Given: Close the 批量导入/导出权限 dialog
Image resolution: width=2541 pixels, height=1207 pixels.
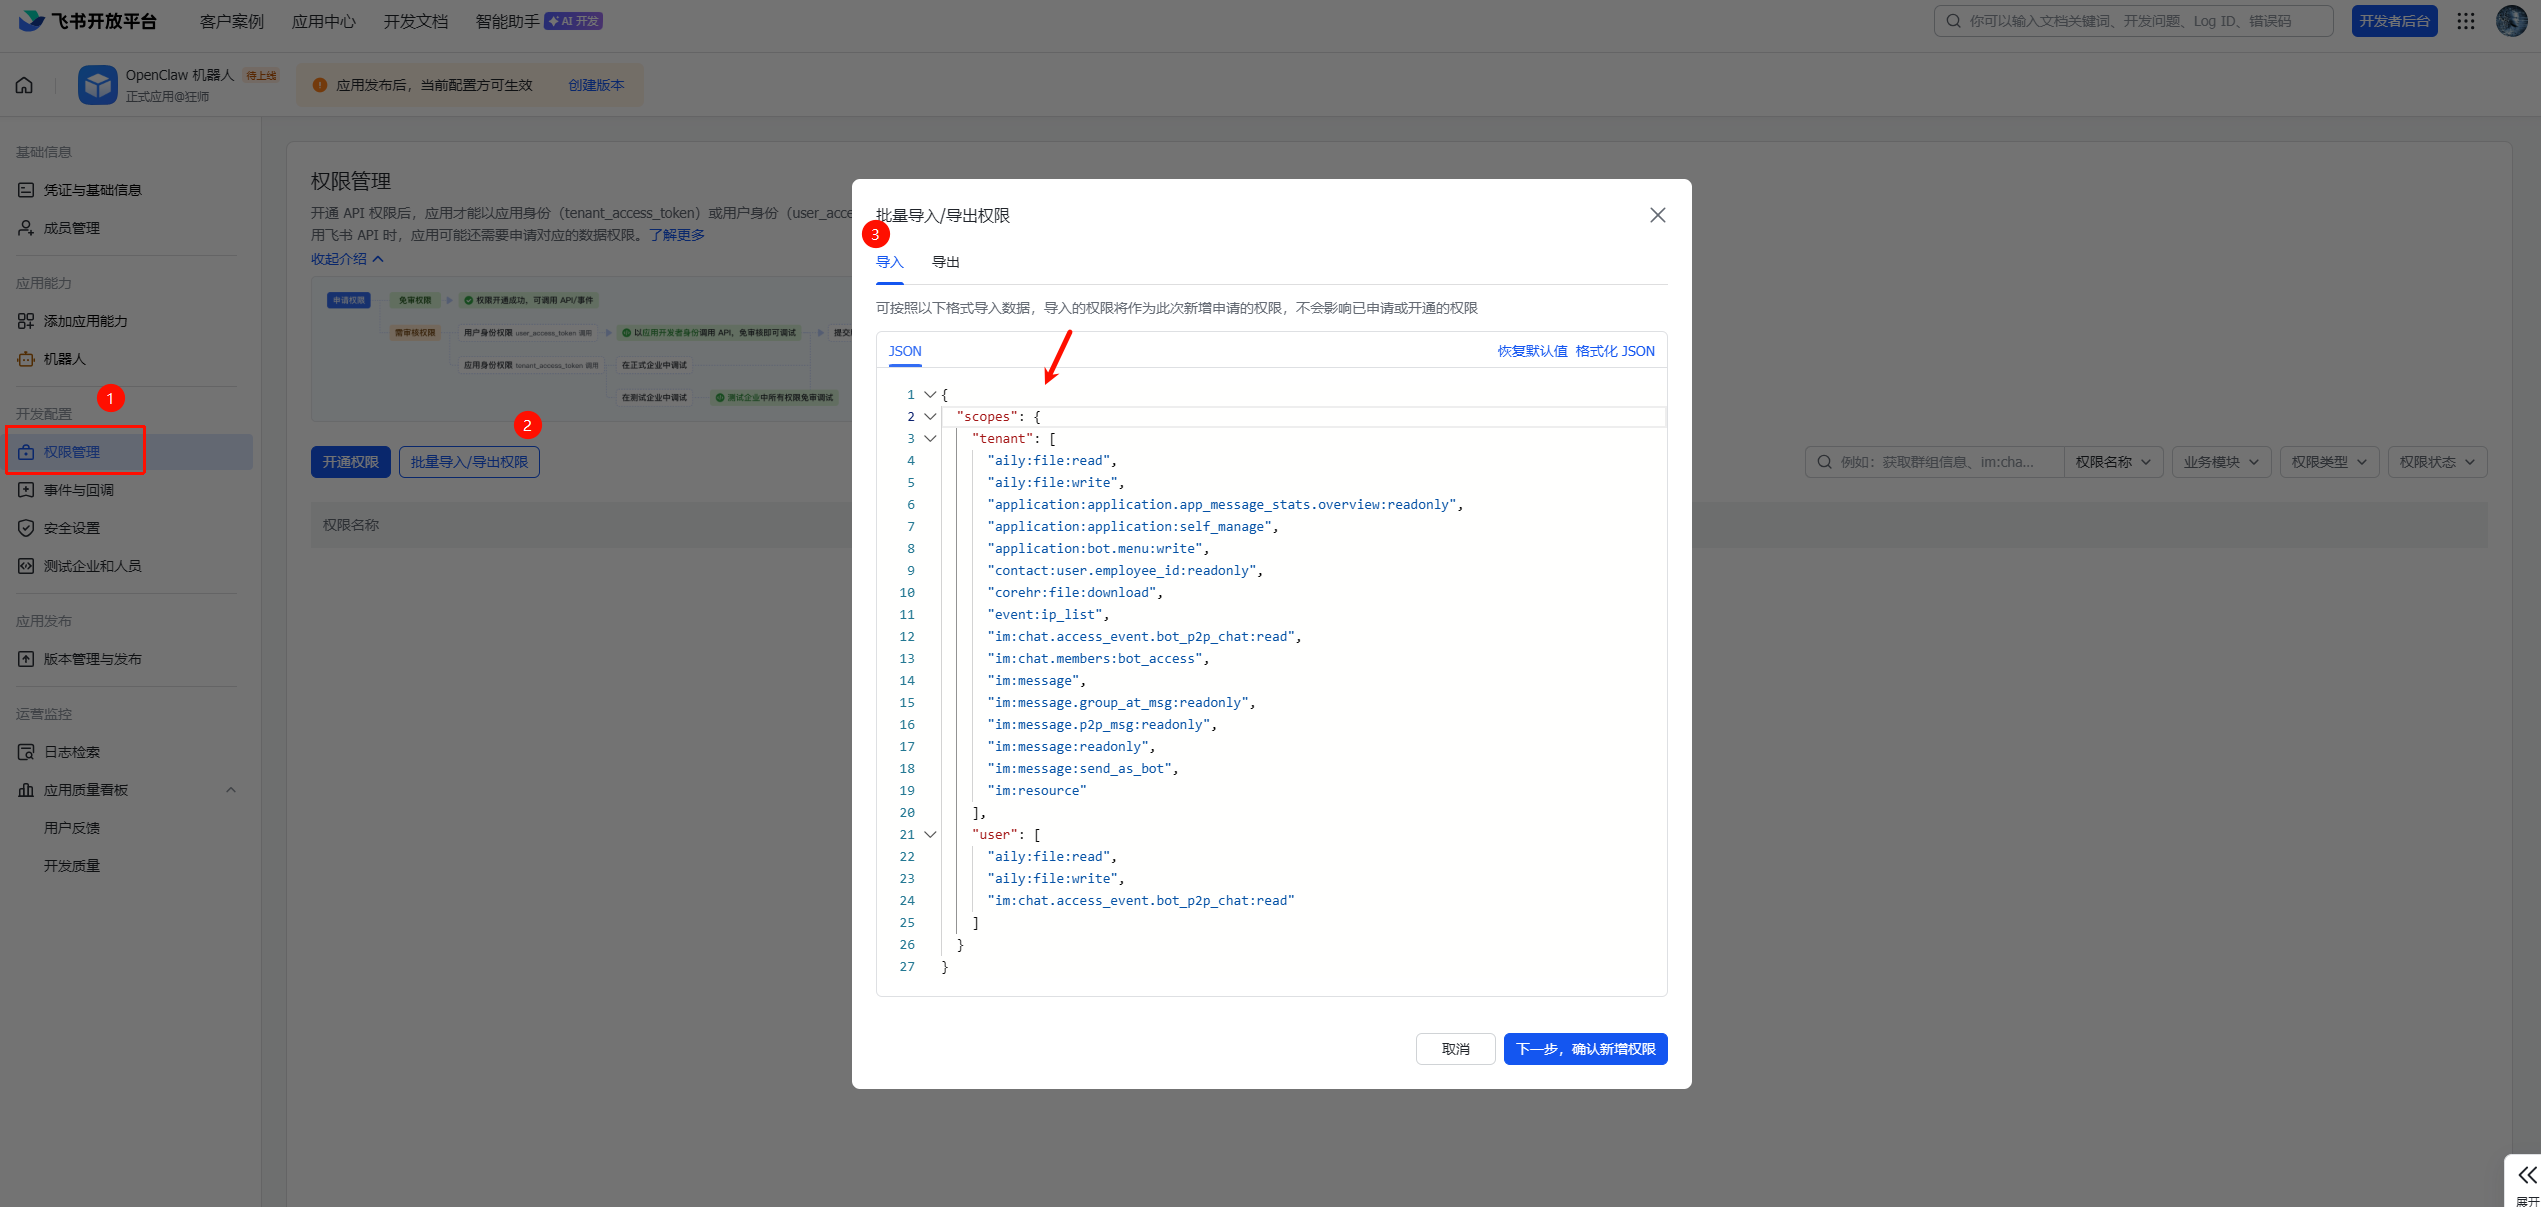Looking at the screenshot, I should (1657, 215).
